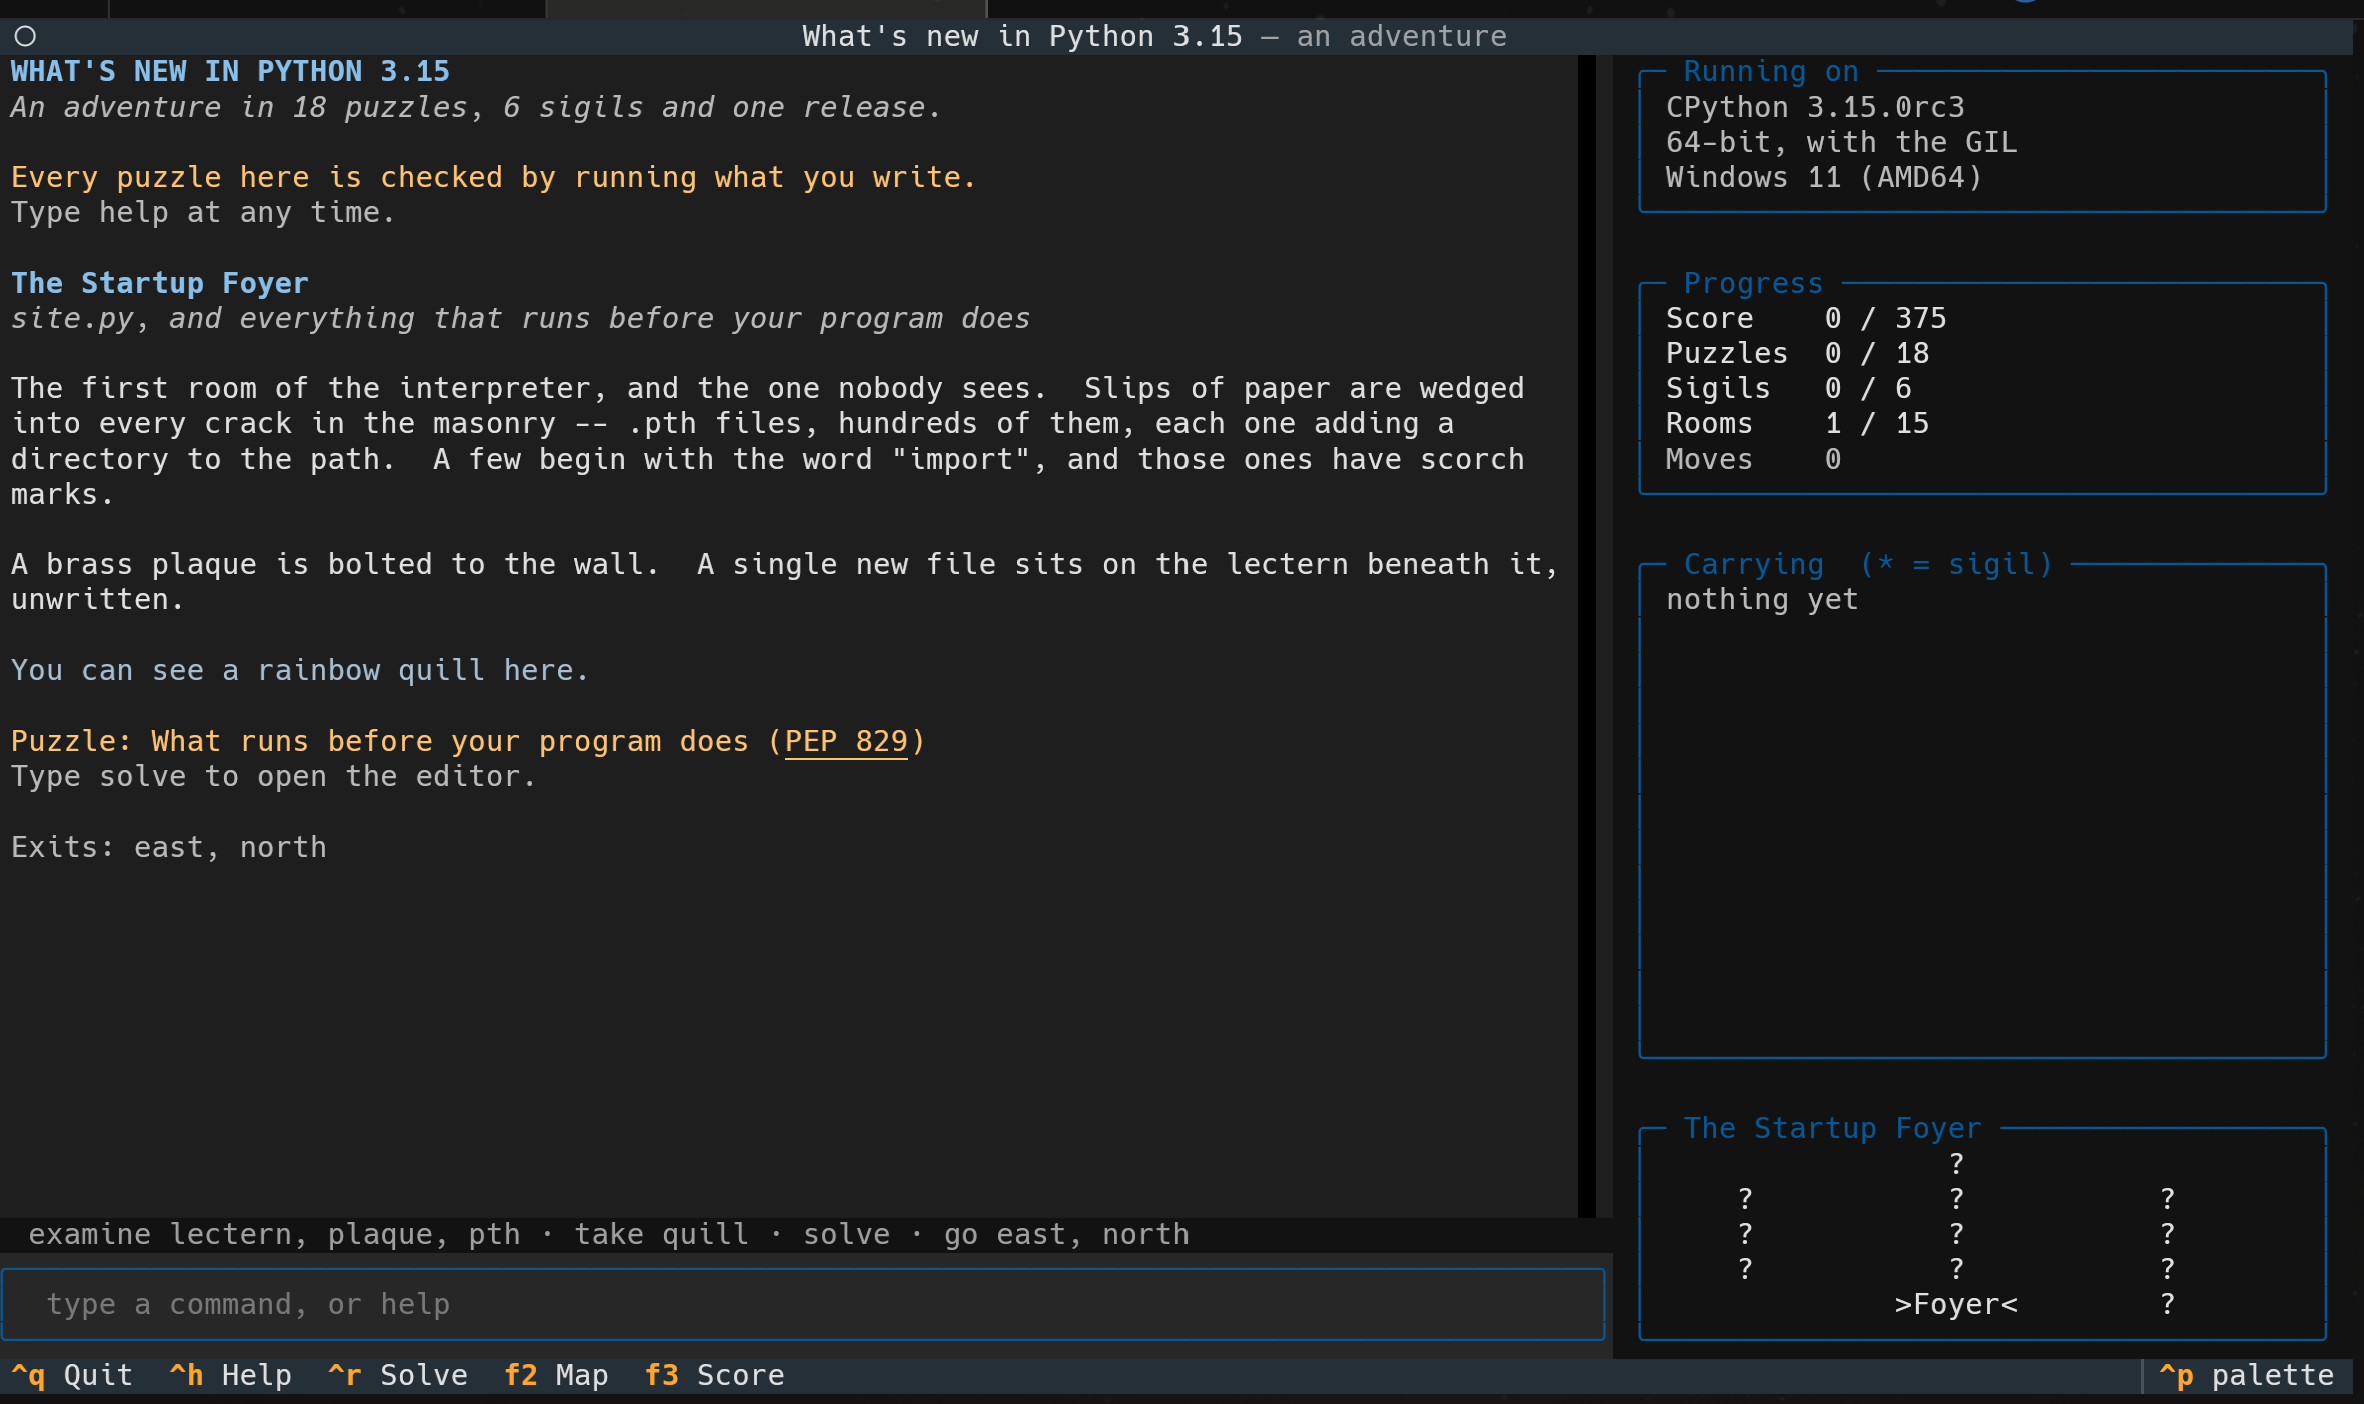Viewport: 2364px width, 1404px height.
Task: Click the main text pane scrollbar
Action: (x=1587, y=636)
